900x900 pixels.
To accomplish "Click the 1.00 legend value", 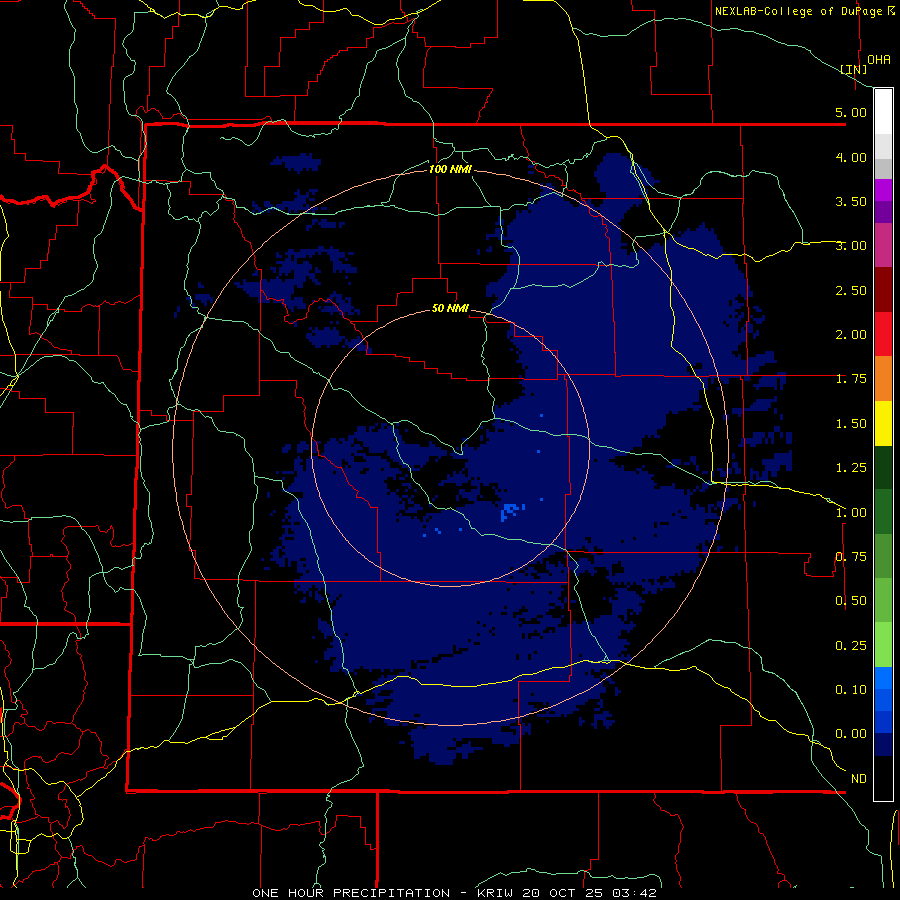I will point(851,513).
